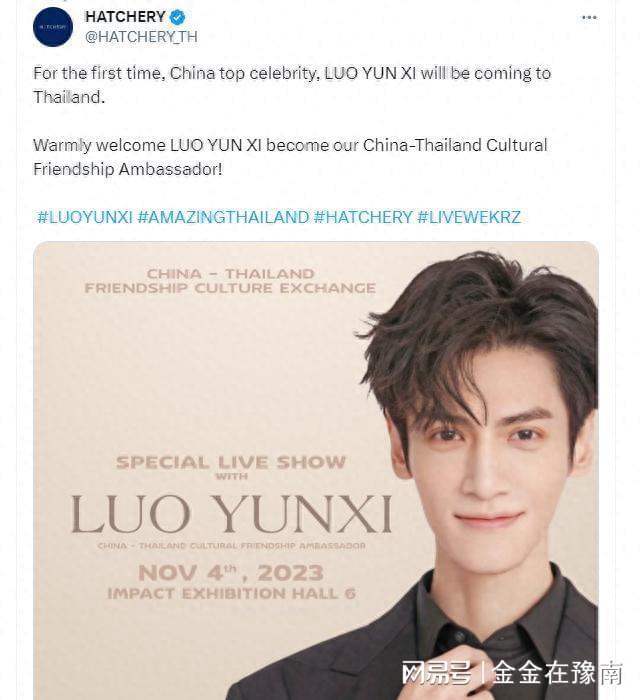Screen dimensions: 640x700
Task: Click the 金金在豫南 watermark text
Action: coord(557,673)
